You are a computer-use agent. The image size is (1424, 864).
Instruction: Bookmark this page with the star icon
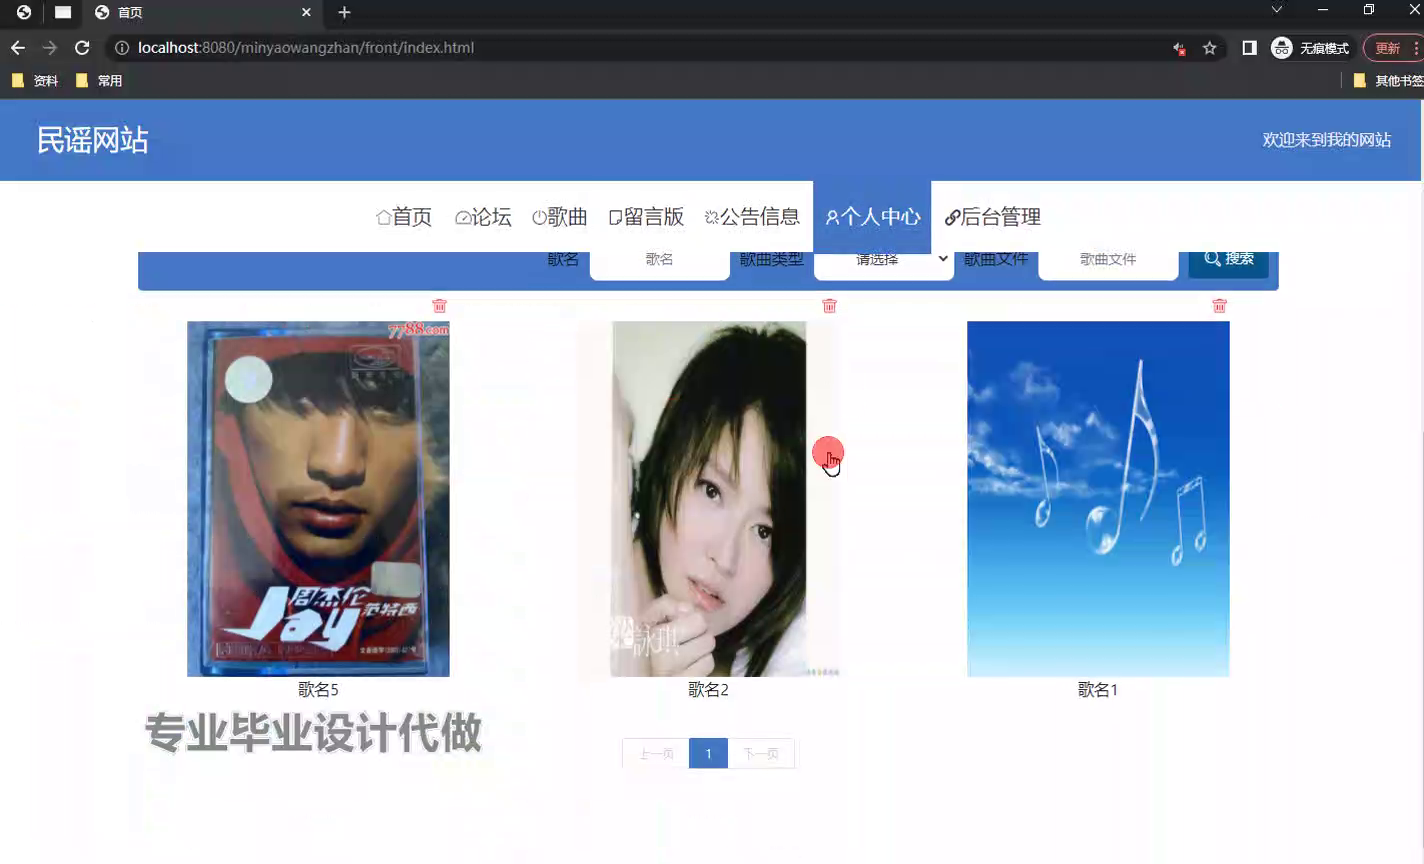point(1210,48)
